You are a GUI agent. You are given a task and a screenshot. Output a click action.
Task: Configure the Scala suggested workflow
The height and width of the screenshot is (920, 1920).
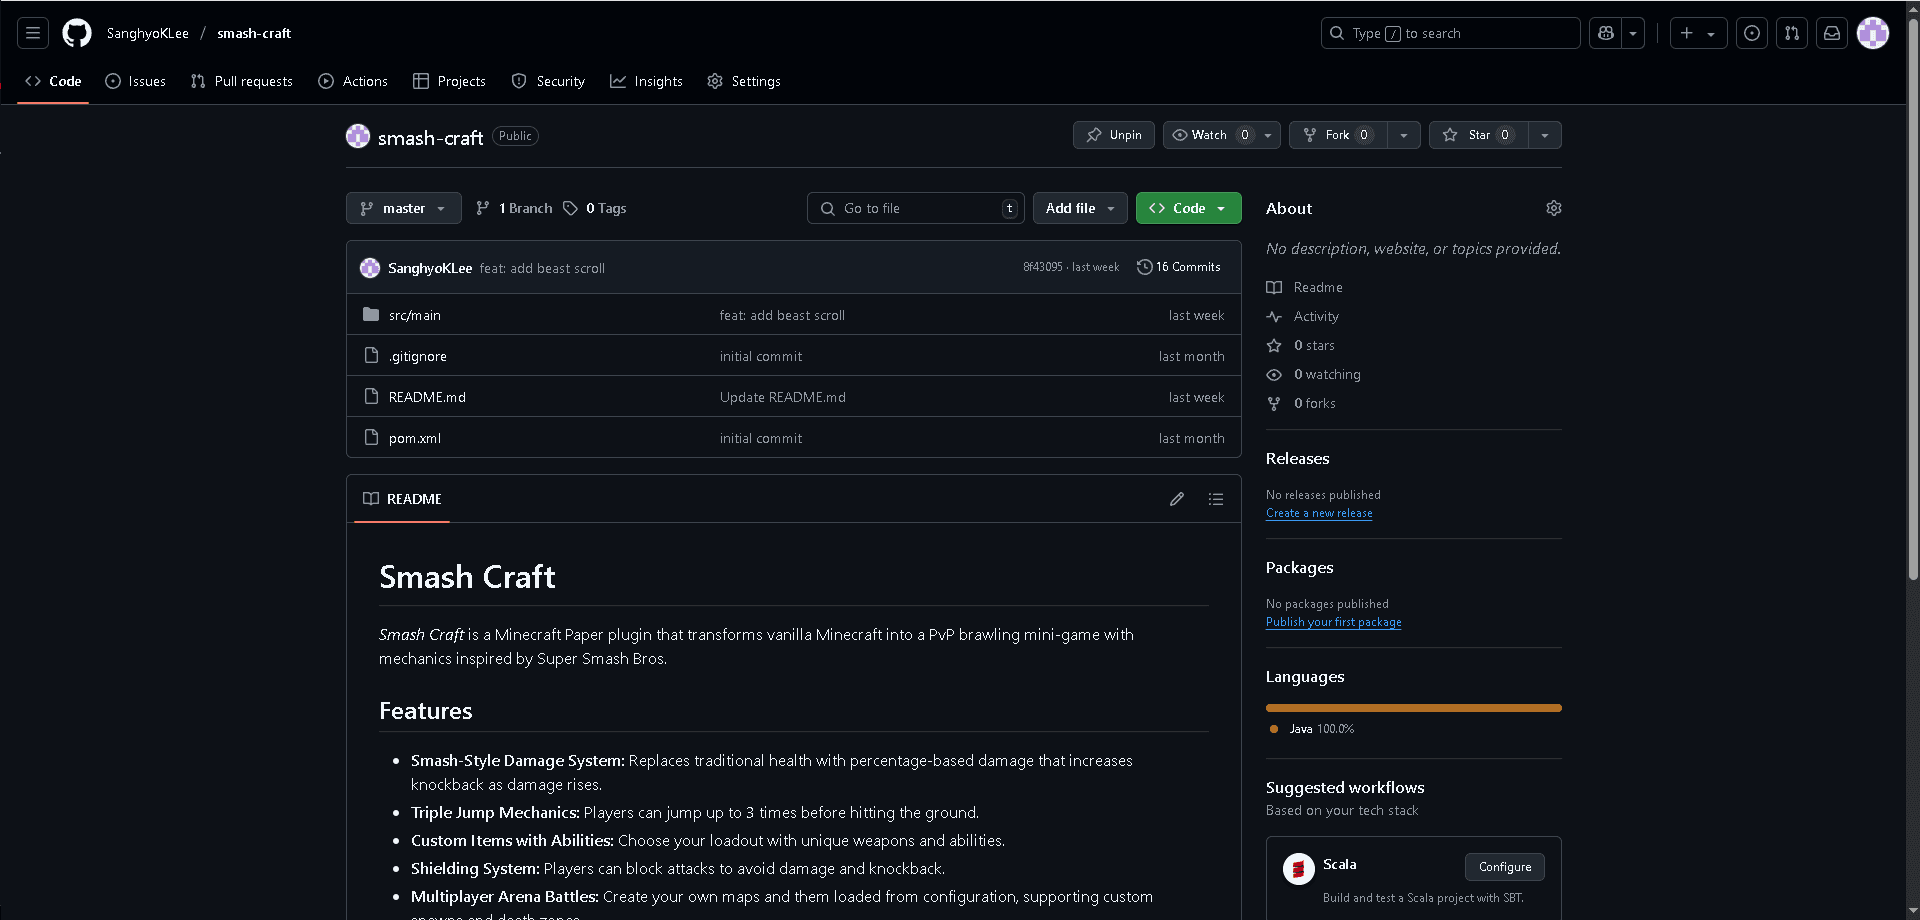pyautogui.click(x=1504, y=867)
